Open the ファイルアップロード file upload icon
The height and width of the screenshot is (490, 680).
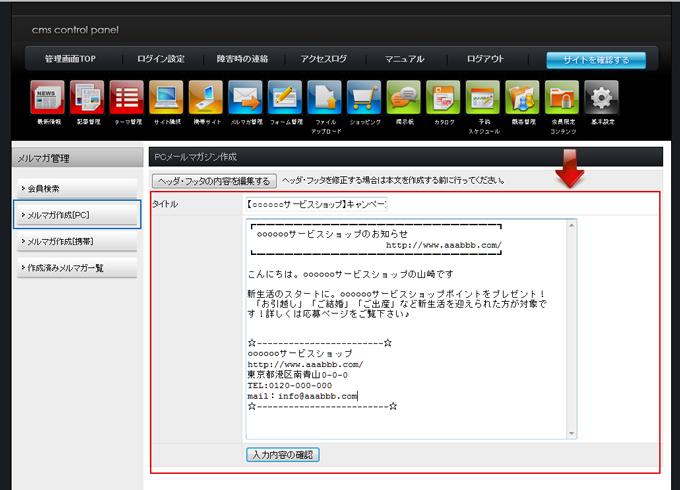[325, 98]
